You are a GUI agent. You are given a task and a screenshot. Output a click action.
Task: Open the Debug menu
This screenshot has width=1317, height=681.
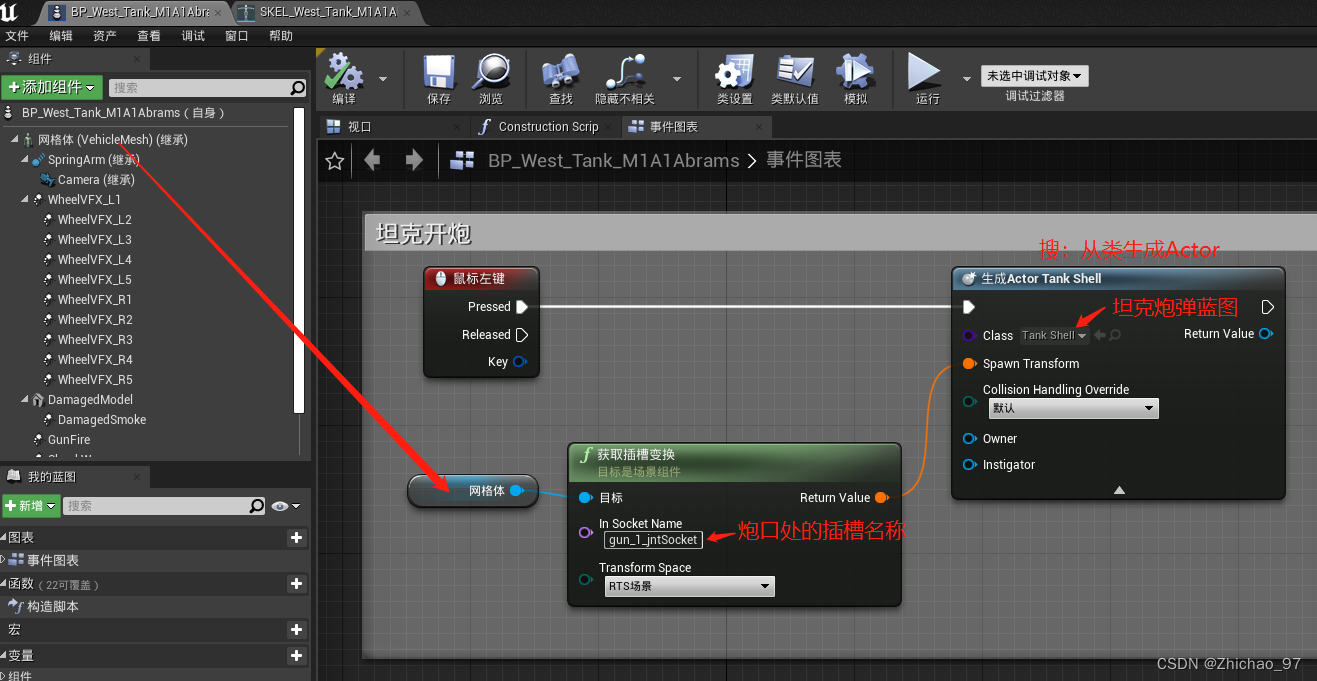[x=193, y=36]
